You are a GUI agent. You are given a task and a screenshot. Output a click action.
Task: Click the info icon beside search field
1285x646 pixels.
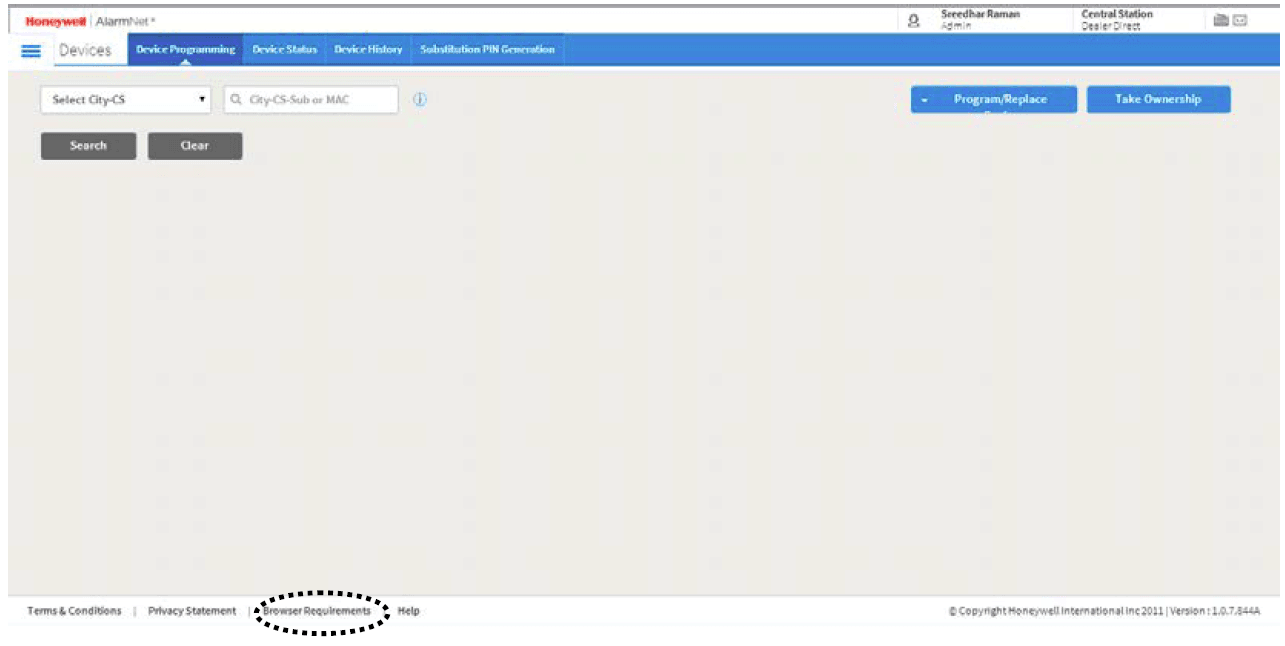tap(420, 100)
